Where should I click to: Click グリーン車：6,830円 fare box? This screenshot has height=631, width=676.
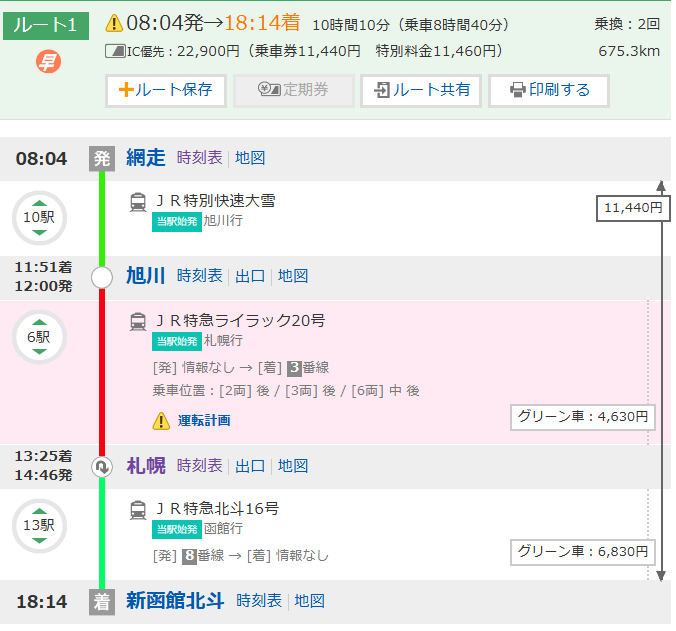582,552
